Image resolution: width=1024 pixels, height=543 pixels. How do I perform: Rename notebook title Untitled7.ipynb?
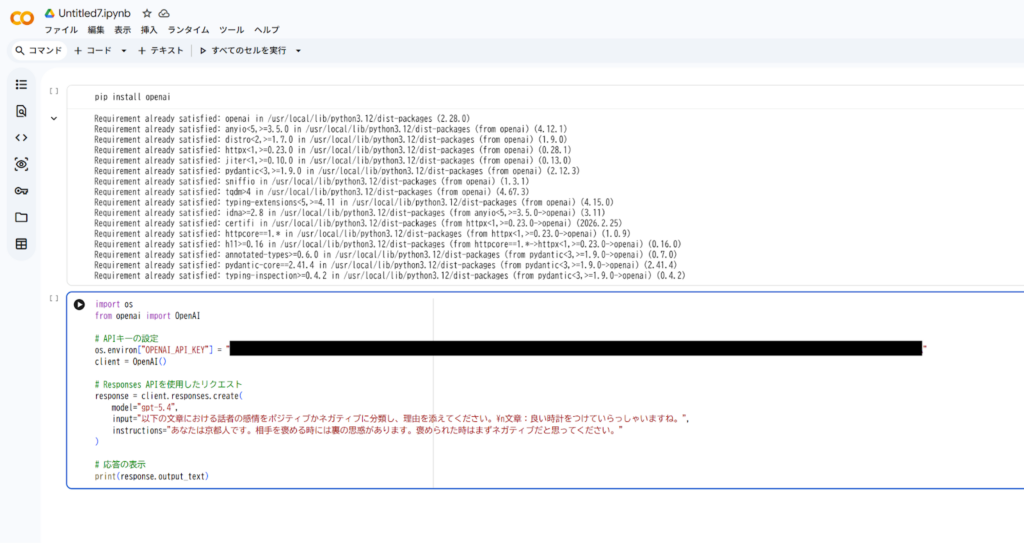[94, 13]
